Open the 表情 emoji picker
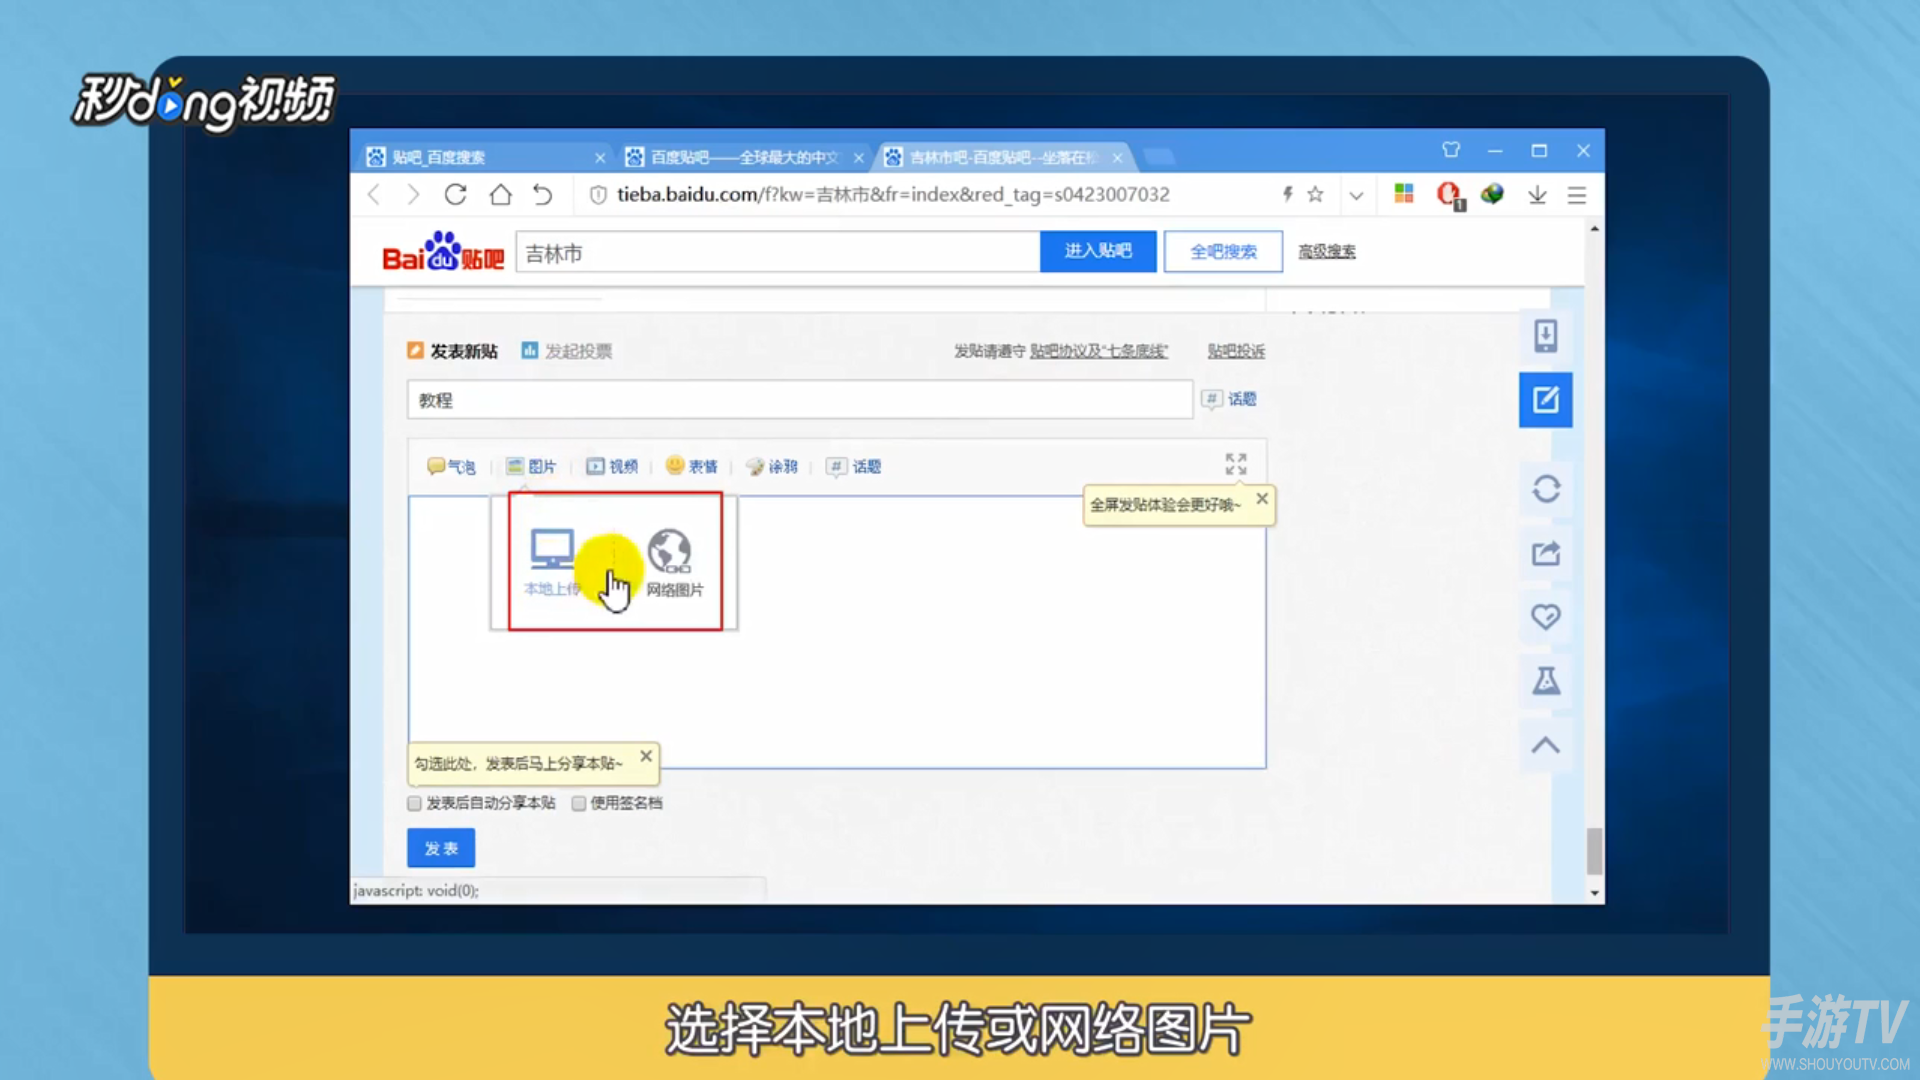 [692, 466]
